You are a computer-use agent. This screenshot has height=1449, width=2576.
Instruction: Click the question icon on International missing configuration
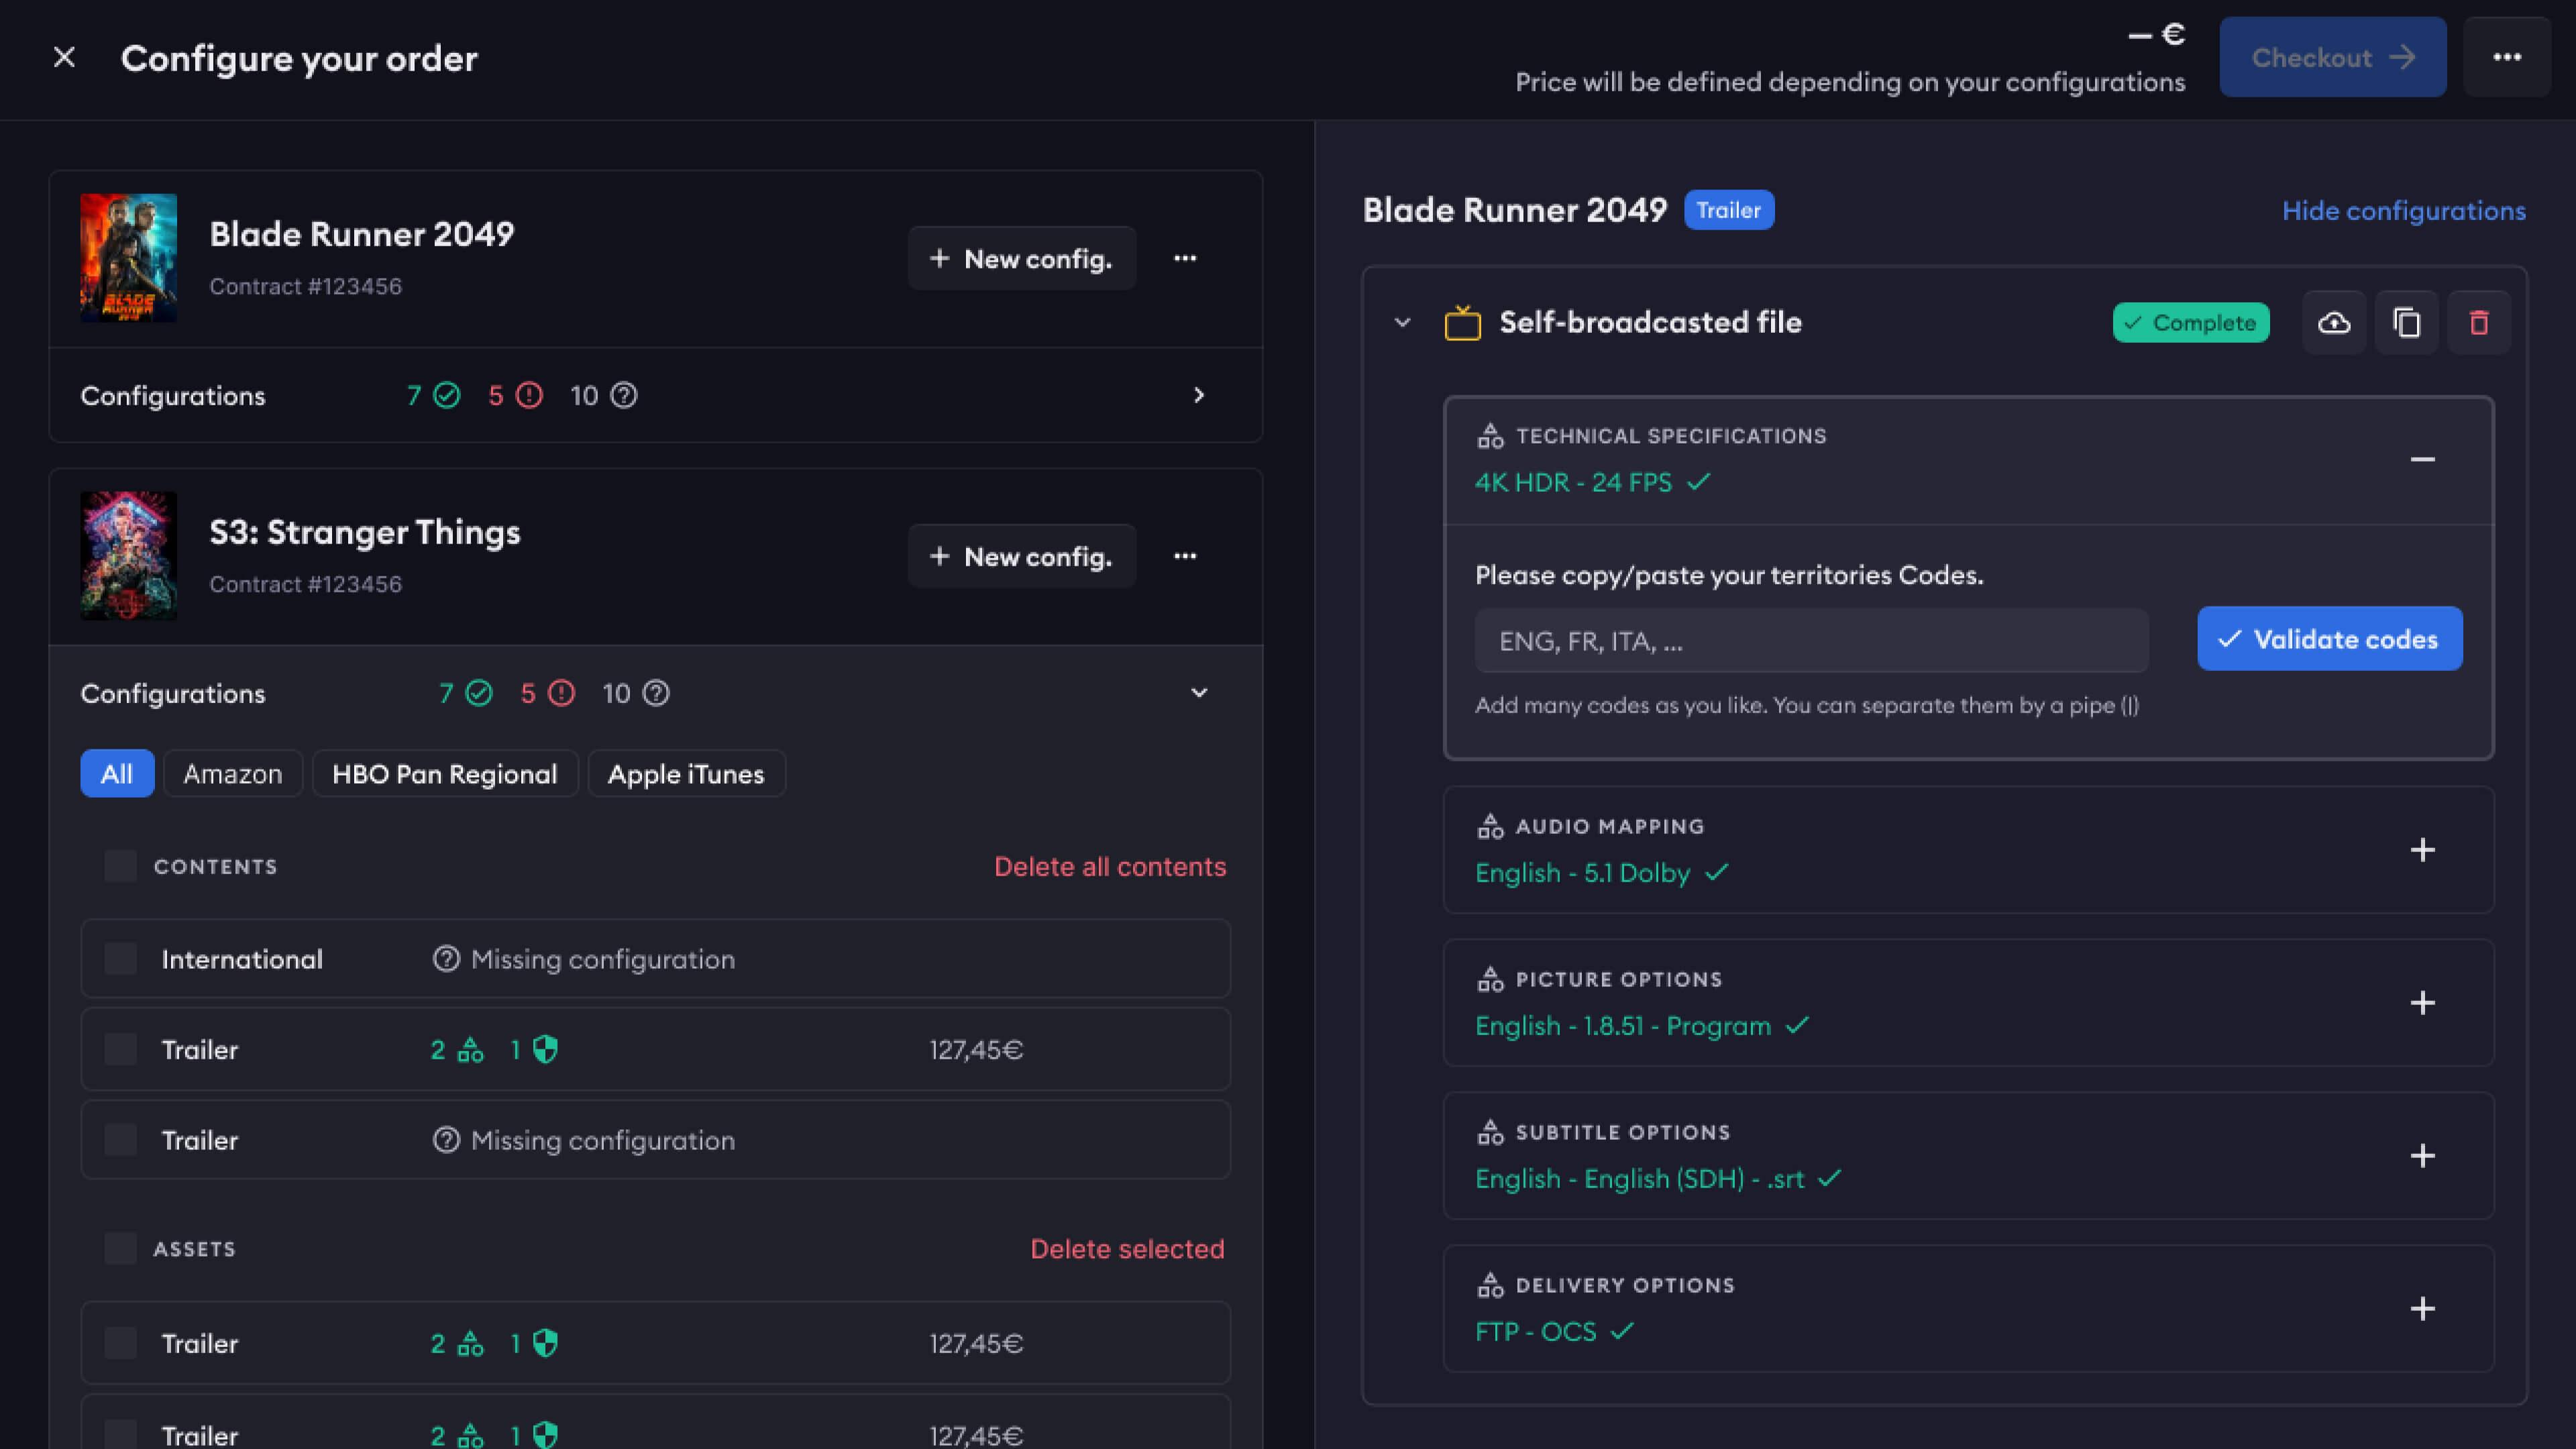pos(446,959)
